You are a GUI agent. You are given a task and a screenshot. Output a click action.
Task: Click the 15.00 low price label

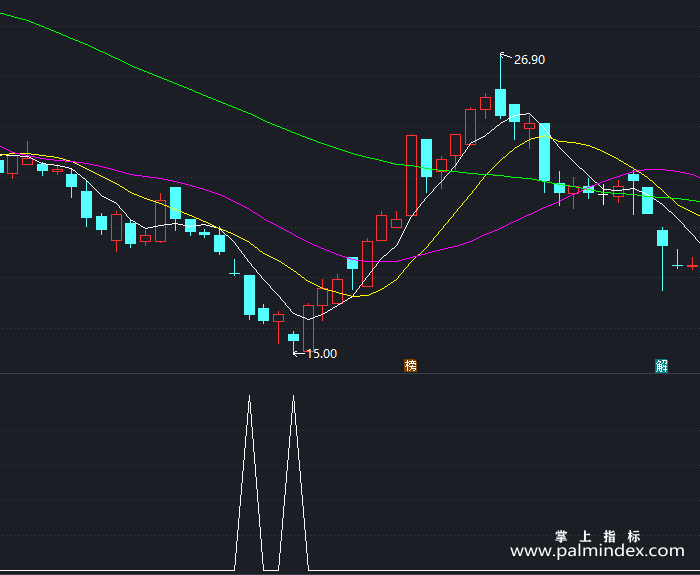pos(322,354)
